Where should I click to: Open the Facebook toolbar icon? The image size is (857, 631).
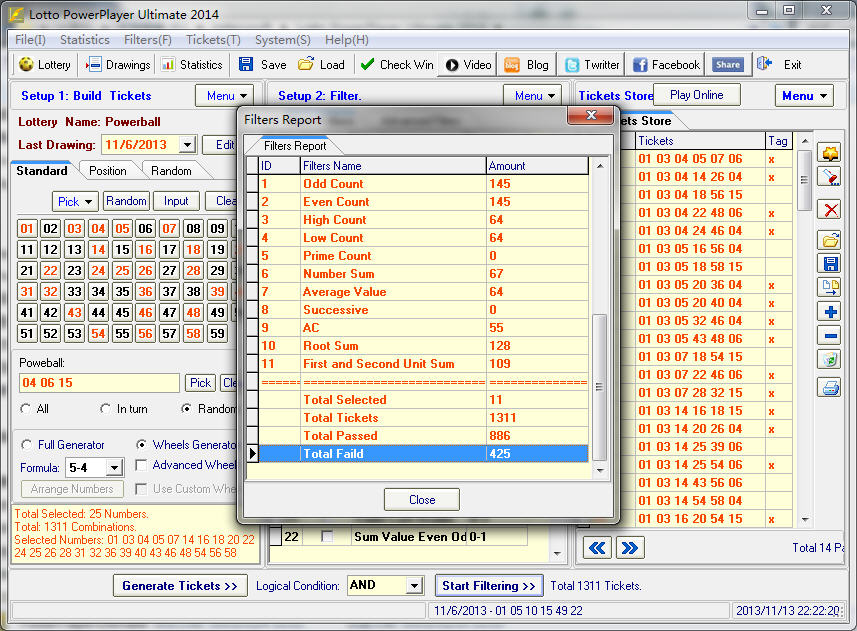[640, 65]
